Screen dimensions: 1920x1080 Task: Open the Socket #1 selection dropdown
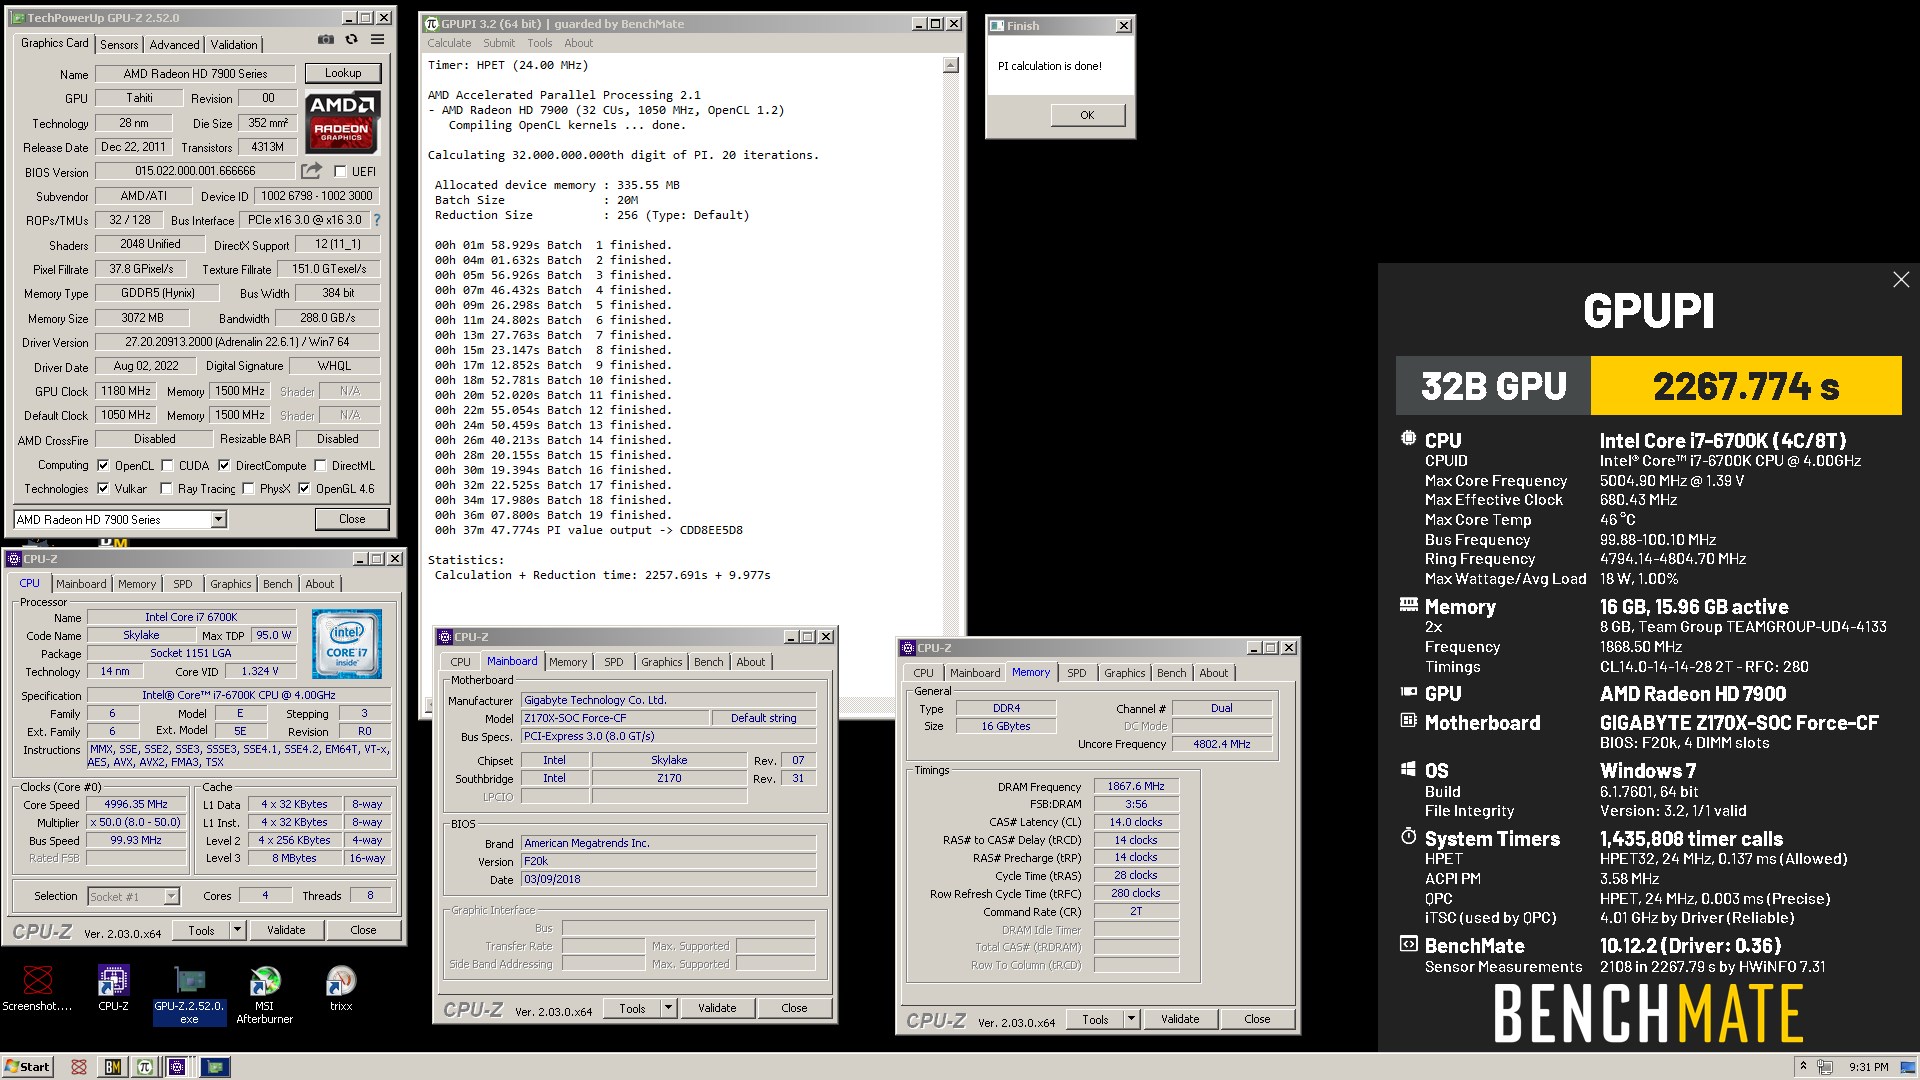tap(133, 896)
